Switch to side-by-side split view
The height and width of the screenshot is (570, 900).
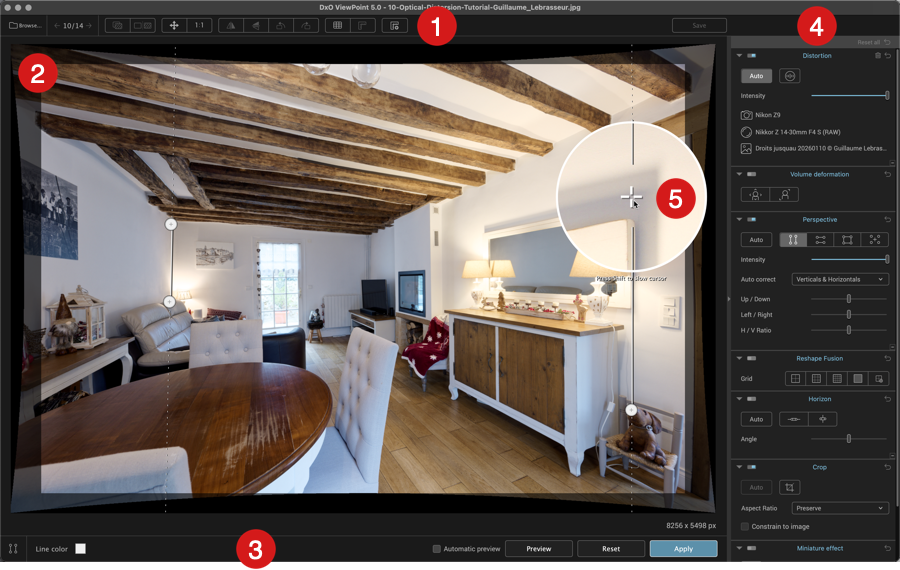(x=143, y=25)
